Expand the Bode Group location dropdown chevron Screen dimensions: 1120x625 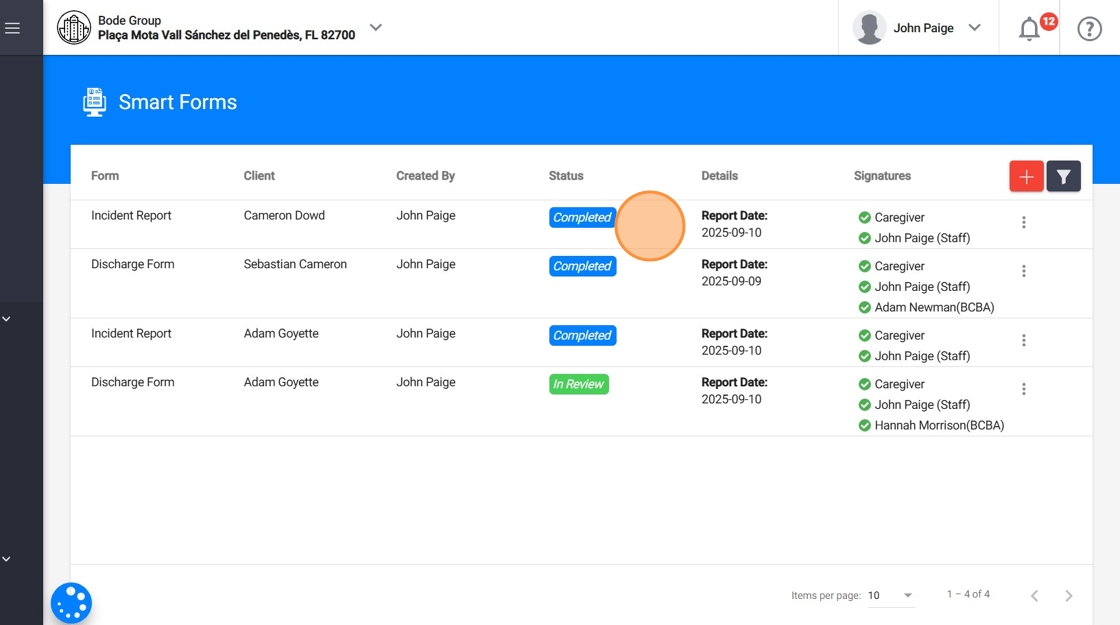(376, 27)
